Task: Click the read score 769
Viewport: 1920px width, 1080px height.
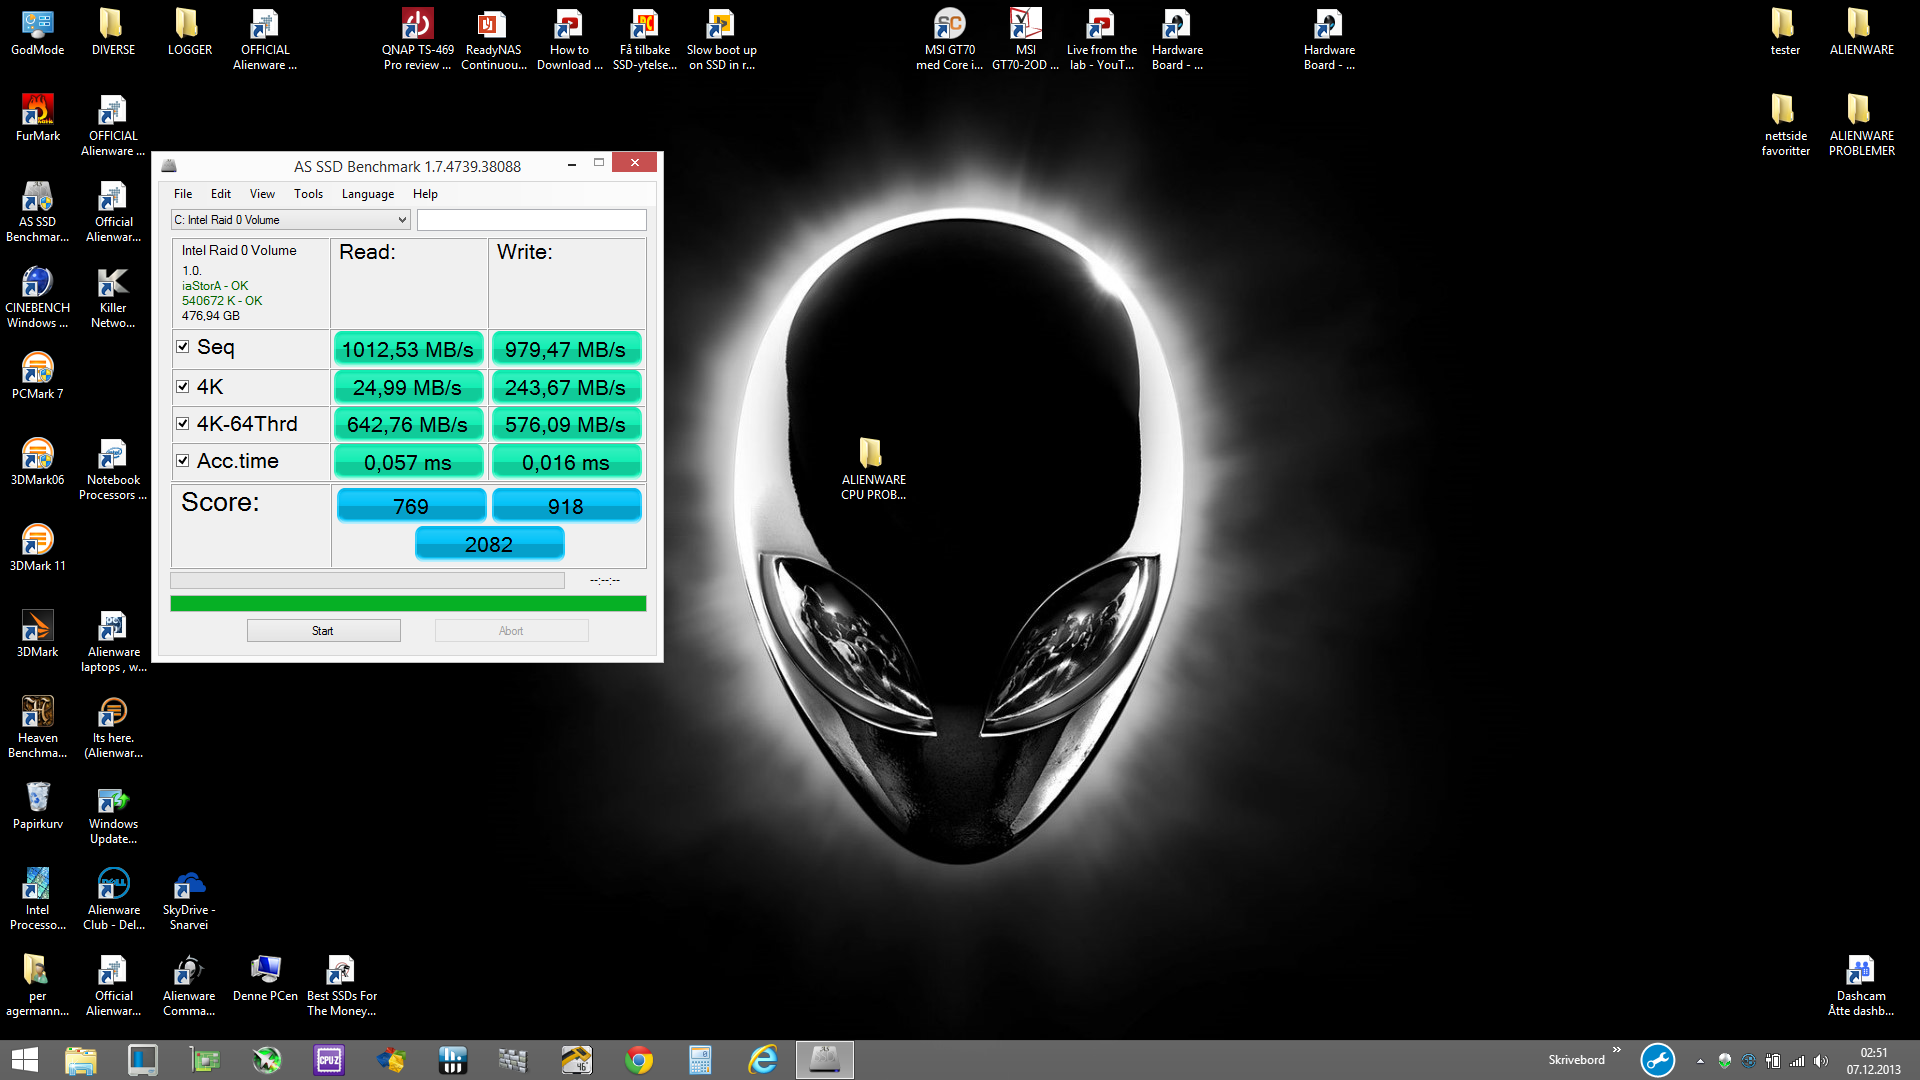Action: [411, 506]
